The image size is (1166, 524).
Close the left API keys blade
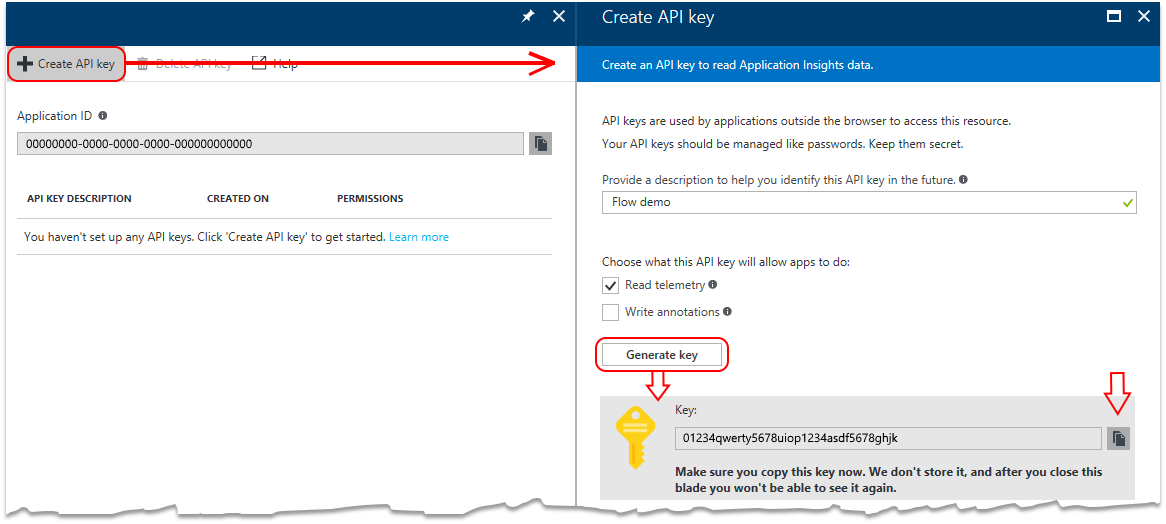[x=559, y=16]
